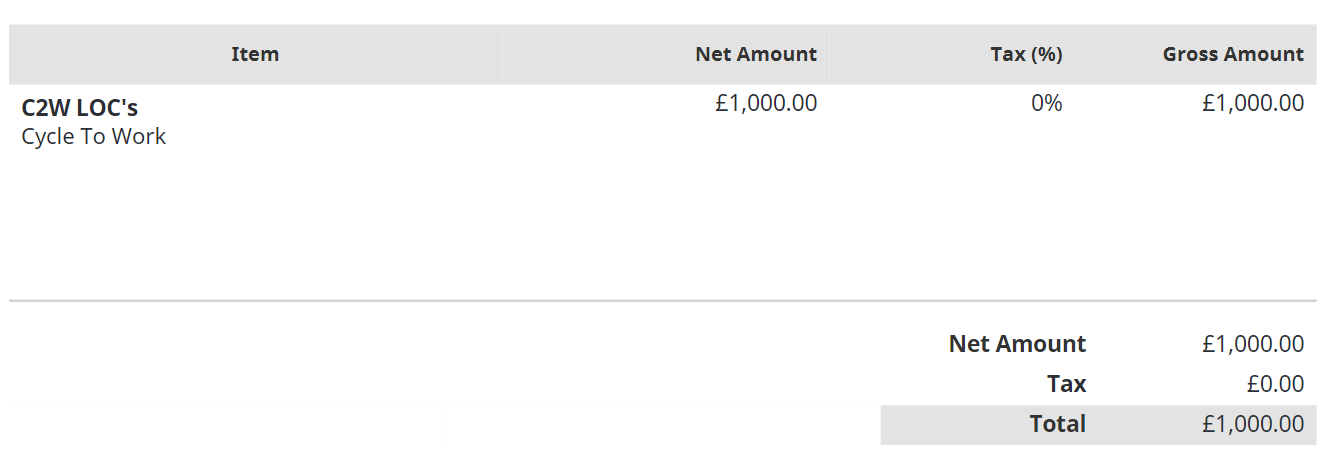The image size is (1324, 462).
Task: Click the Total value £1,000.00
Action: pos(1253,424)
